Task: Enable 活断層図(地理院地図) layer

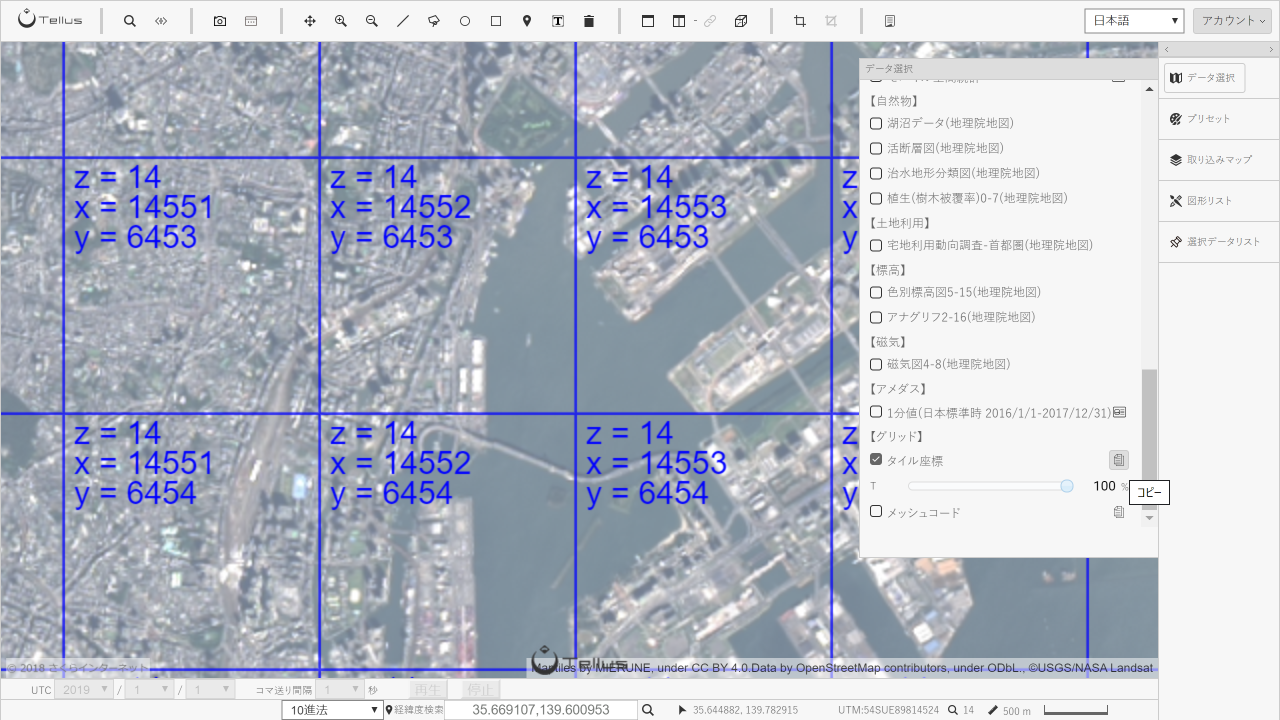Action: click(876, 148)
